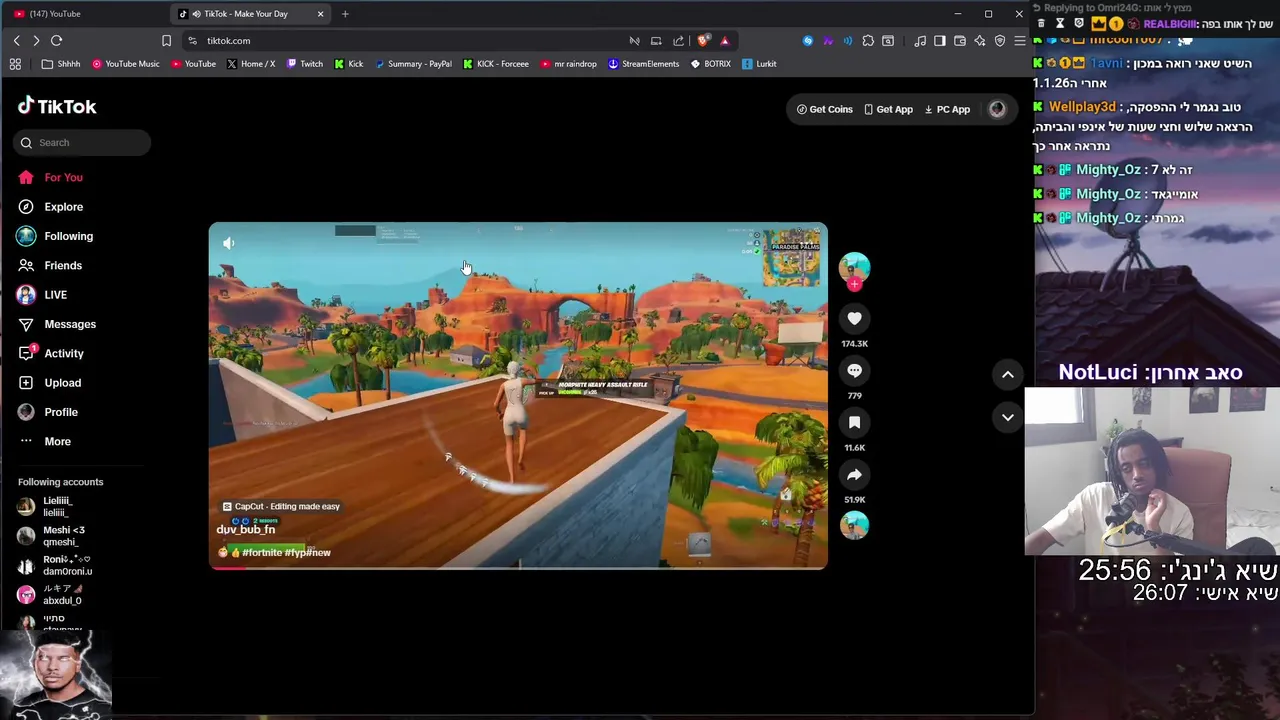Image resolution: width=1280 pixels, height=720 pixels.
Task: Close the TikTok - Make Your Day tab
Action: [x=320, y=14]
